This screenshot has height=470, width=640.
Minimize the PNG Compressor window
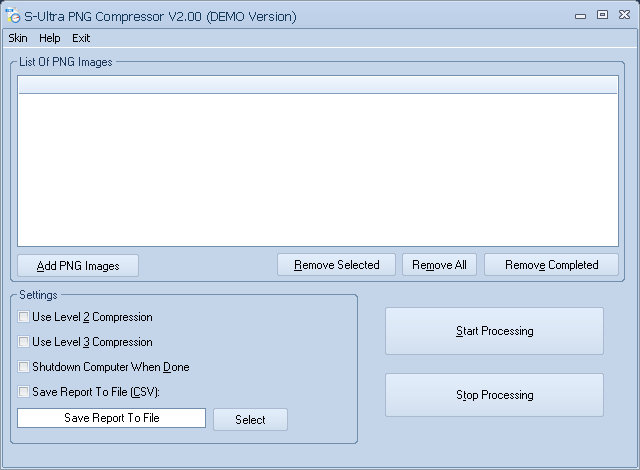pyautogui.click(x=582, y=15)
